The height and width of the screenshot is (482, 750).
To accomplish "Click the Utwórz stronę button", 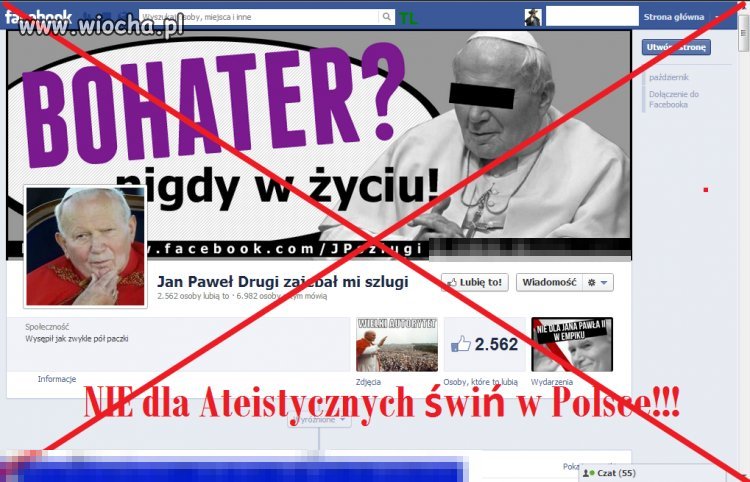I will [676, 47].
